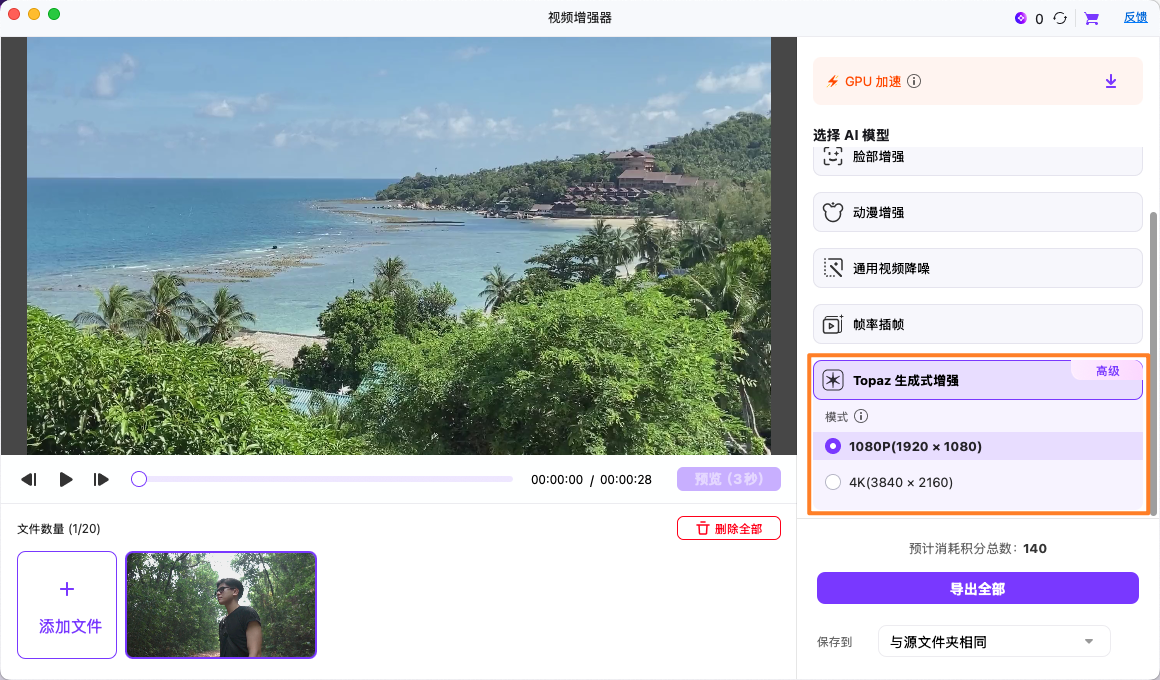Open the shopping cart
This screenshot has width=1160, height=680.
pyautogui.click(x=1091, y=17)
